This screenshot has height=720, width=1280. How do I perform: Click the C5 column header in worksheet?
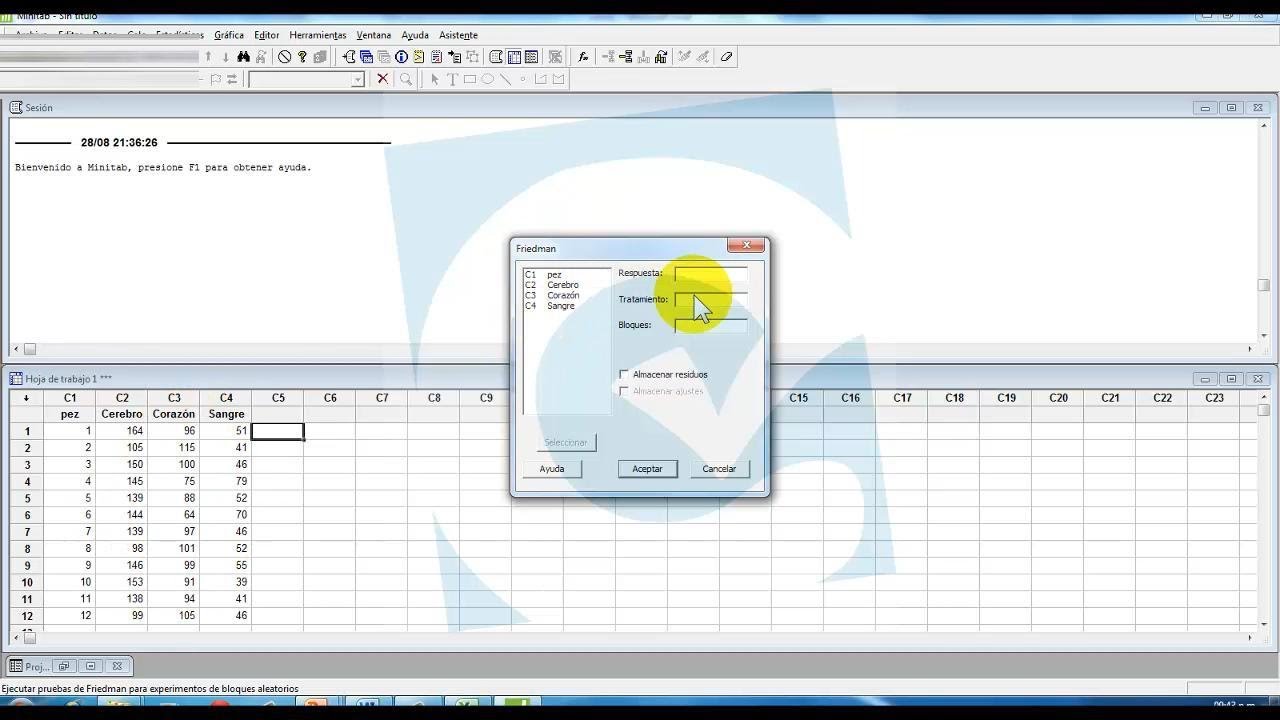point(278,398)
